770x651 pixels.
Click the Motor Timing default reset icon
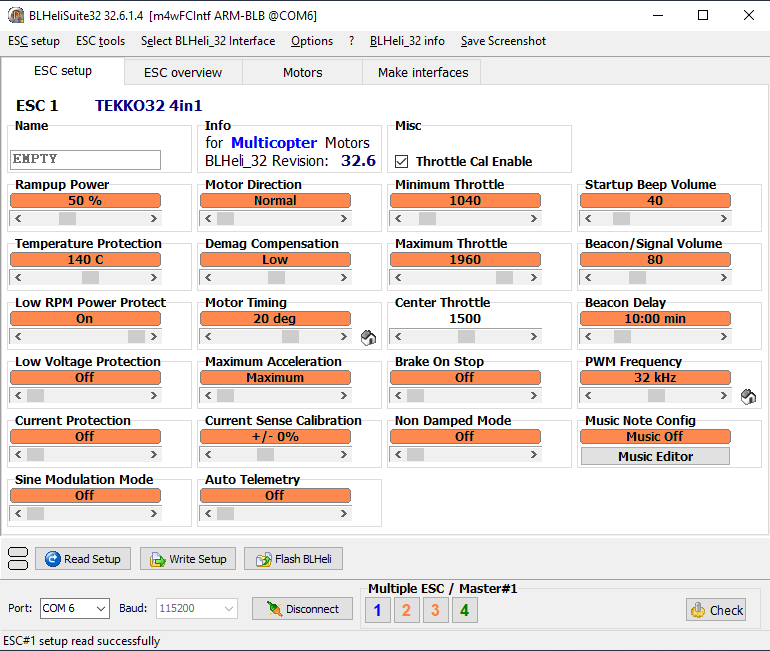pyautogui.click(x=368, y=337)
